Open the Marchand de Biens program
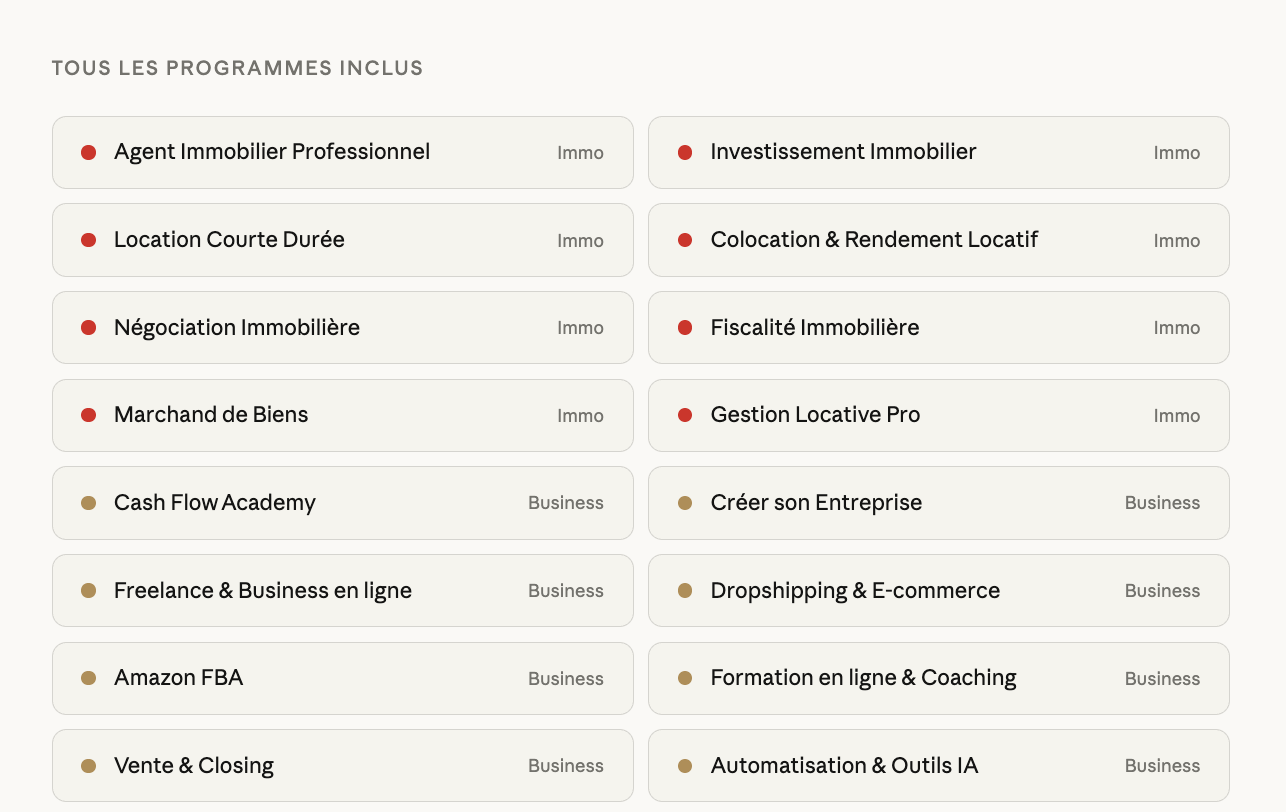1286x812 pixels. [x=211, y=415]
